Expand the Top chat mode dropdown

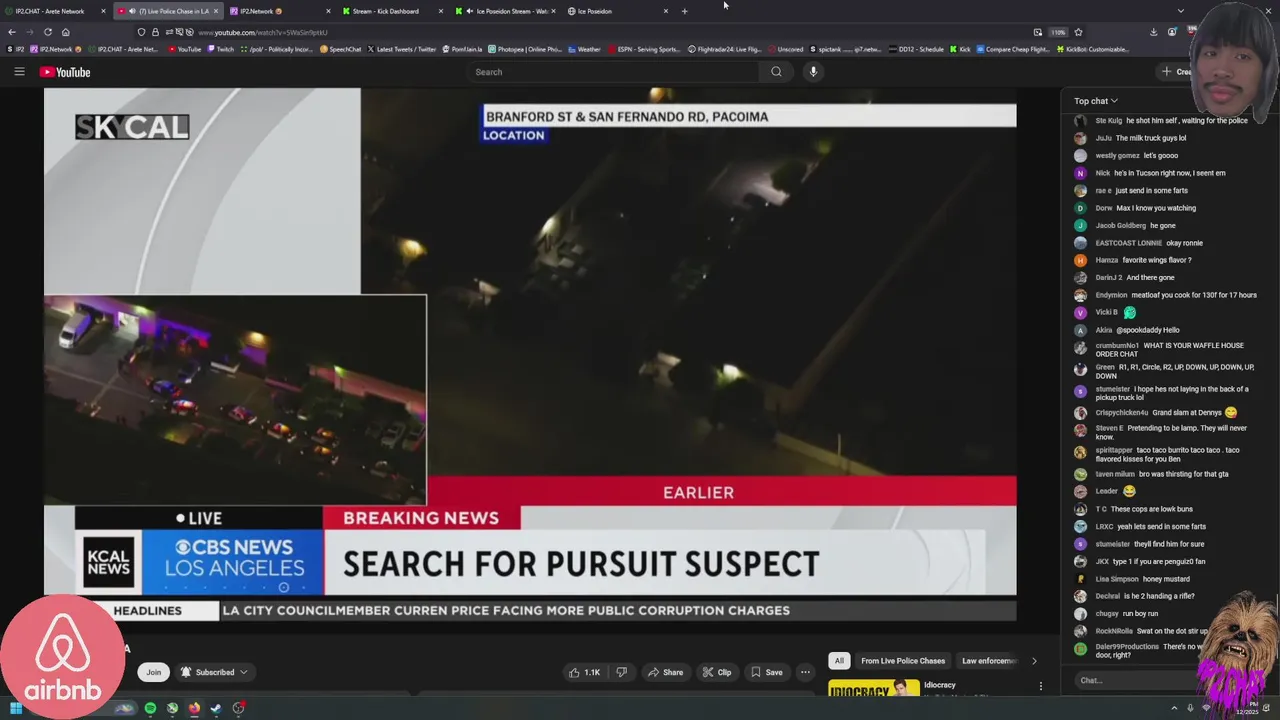1096,101
